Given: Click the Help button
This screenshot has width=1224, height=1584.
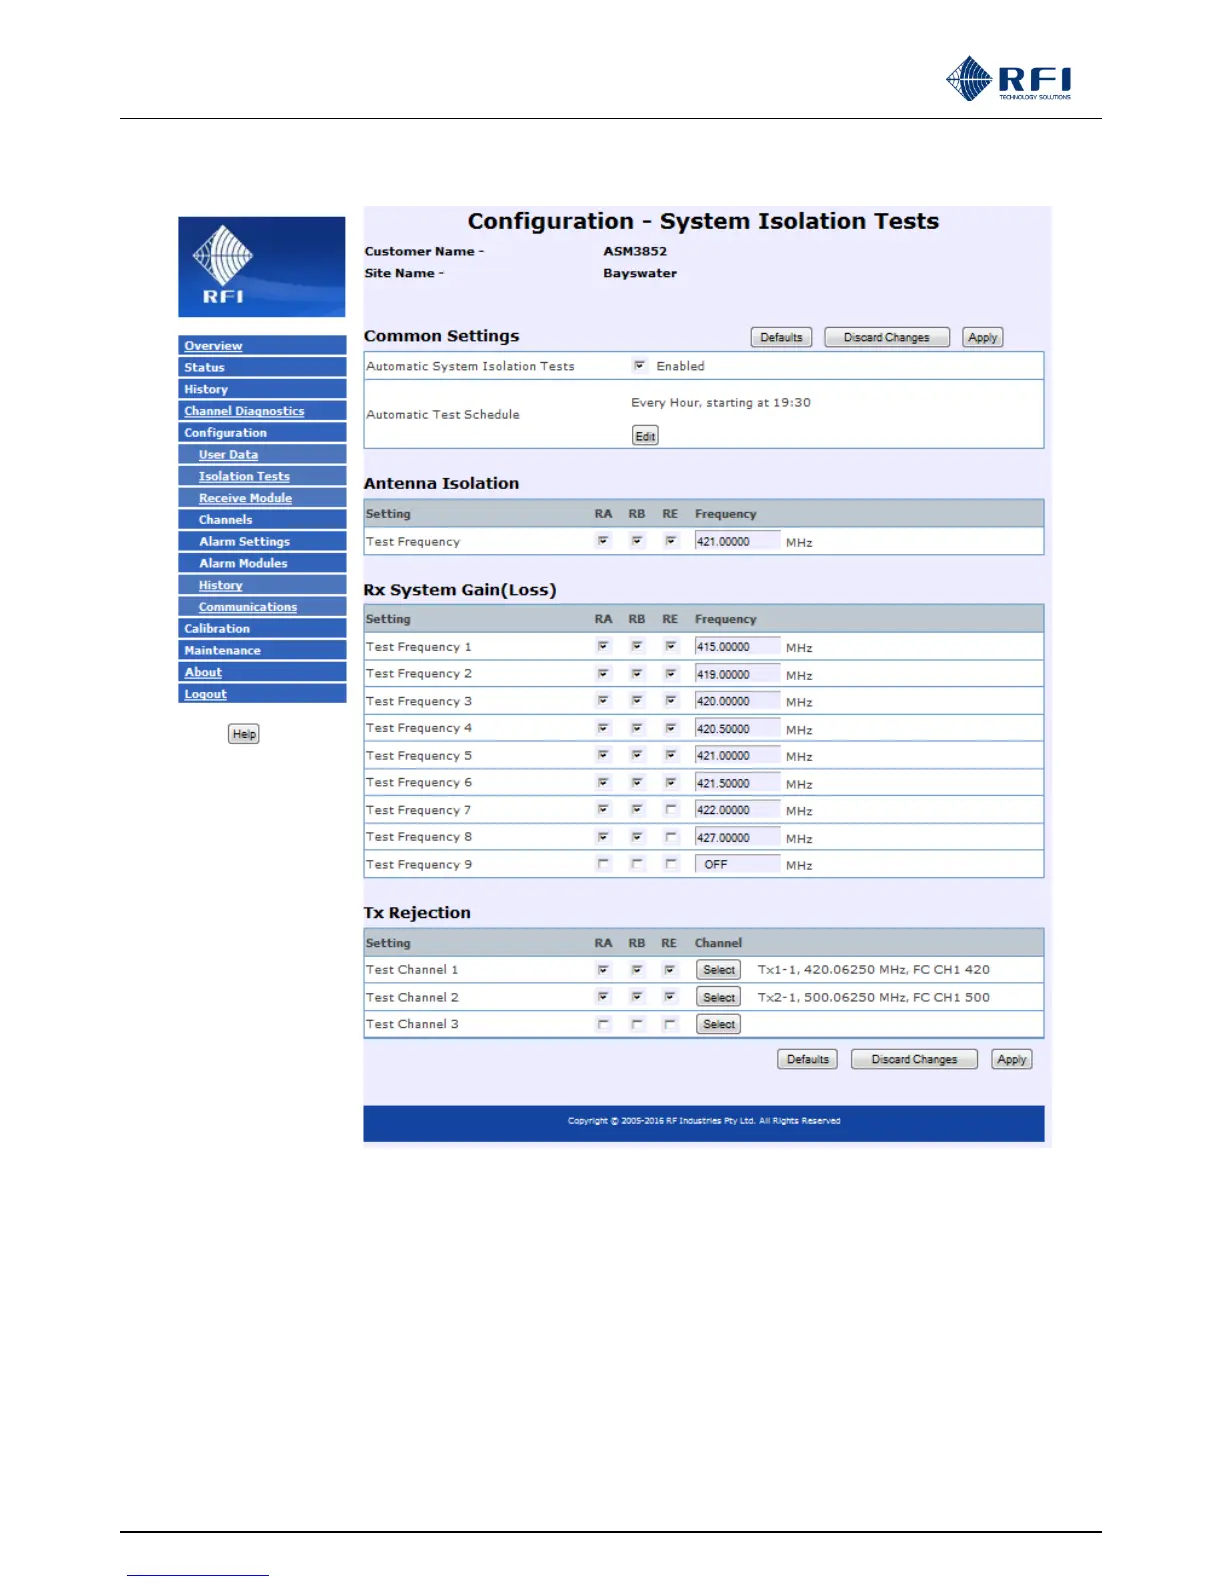Looking at the screenshot, I should (x=244, y=734).
